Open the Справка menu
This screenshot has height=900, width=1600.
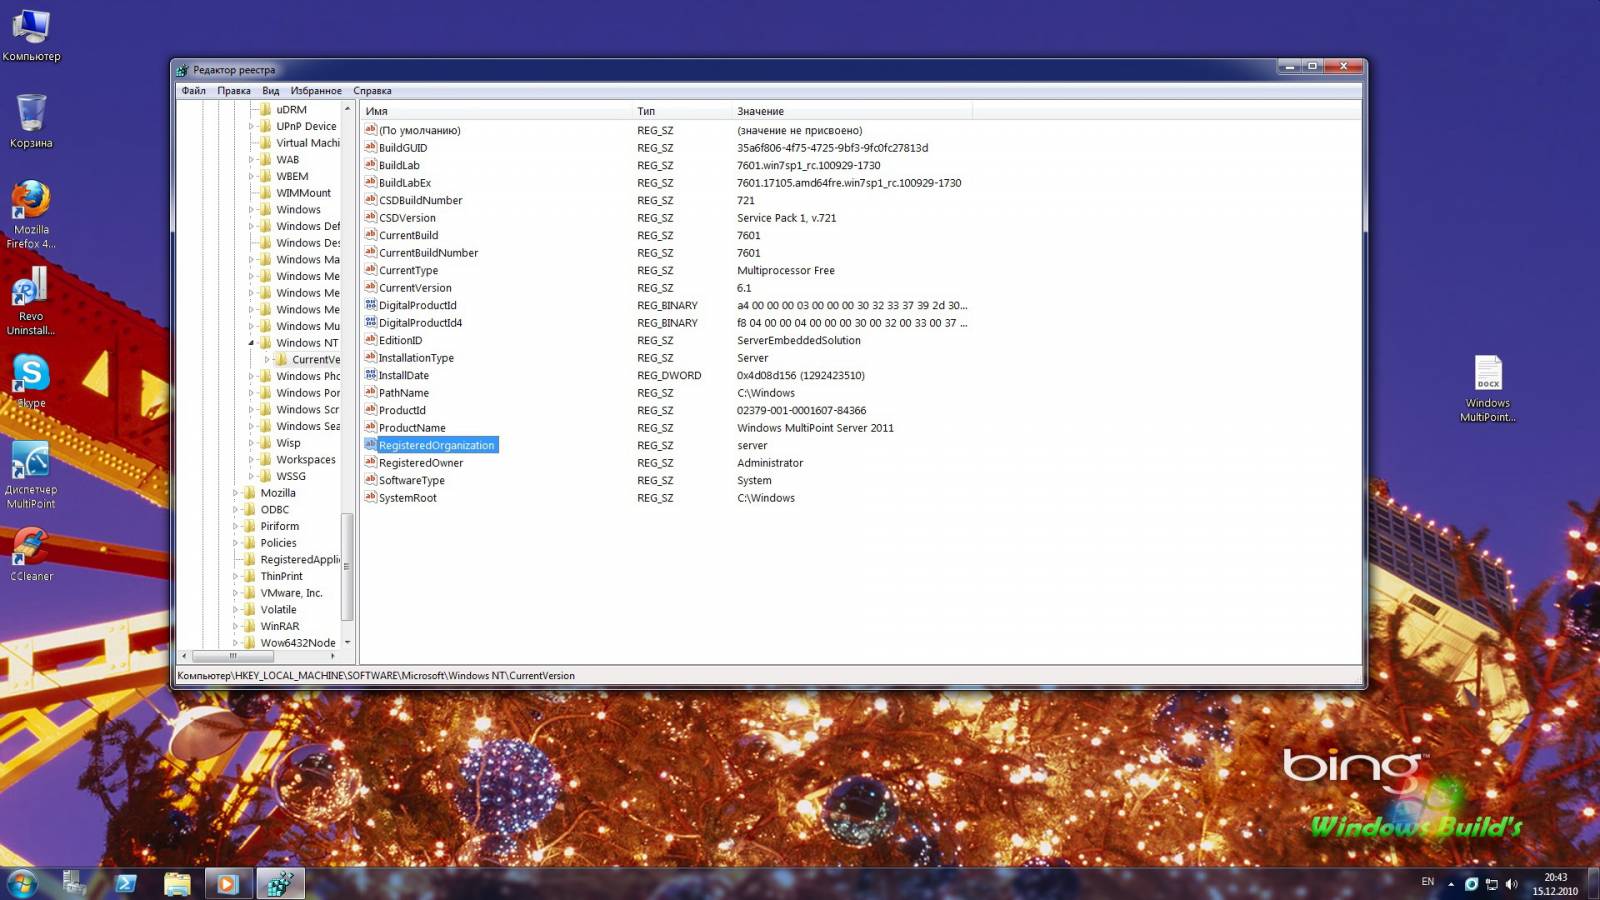372,90
